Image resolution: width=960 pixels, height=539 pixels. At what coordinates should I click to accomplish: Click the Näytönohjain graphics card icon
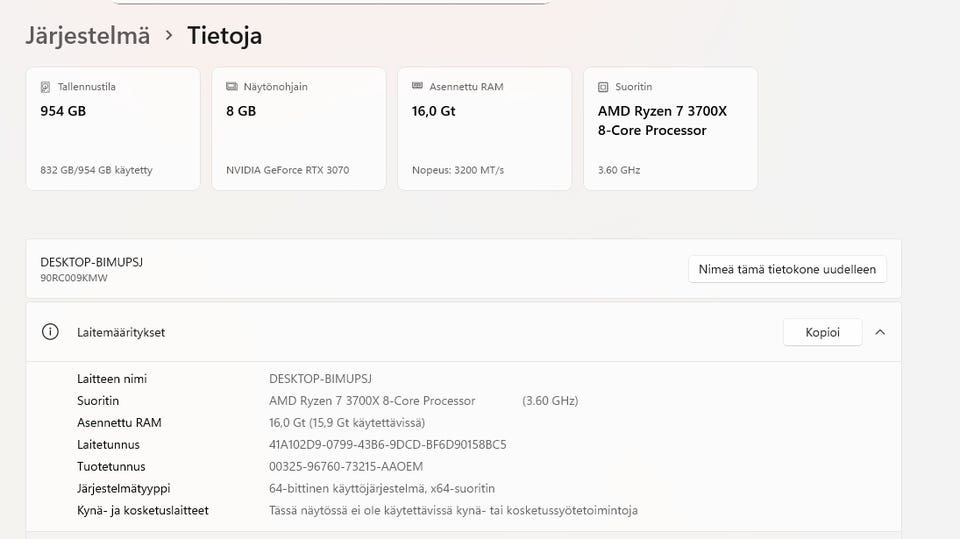pyautogui.click(x=232, y=87)
